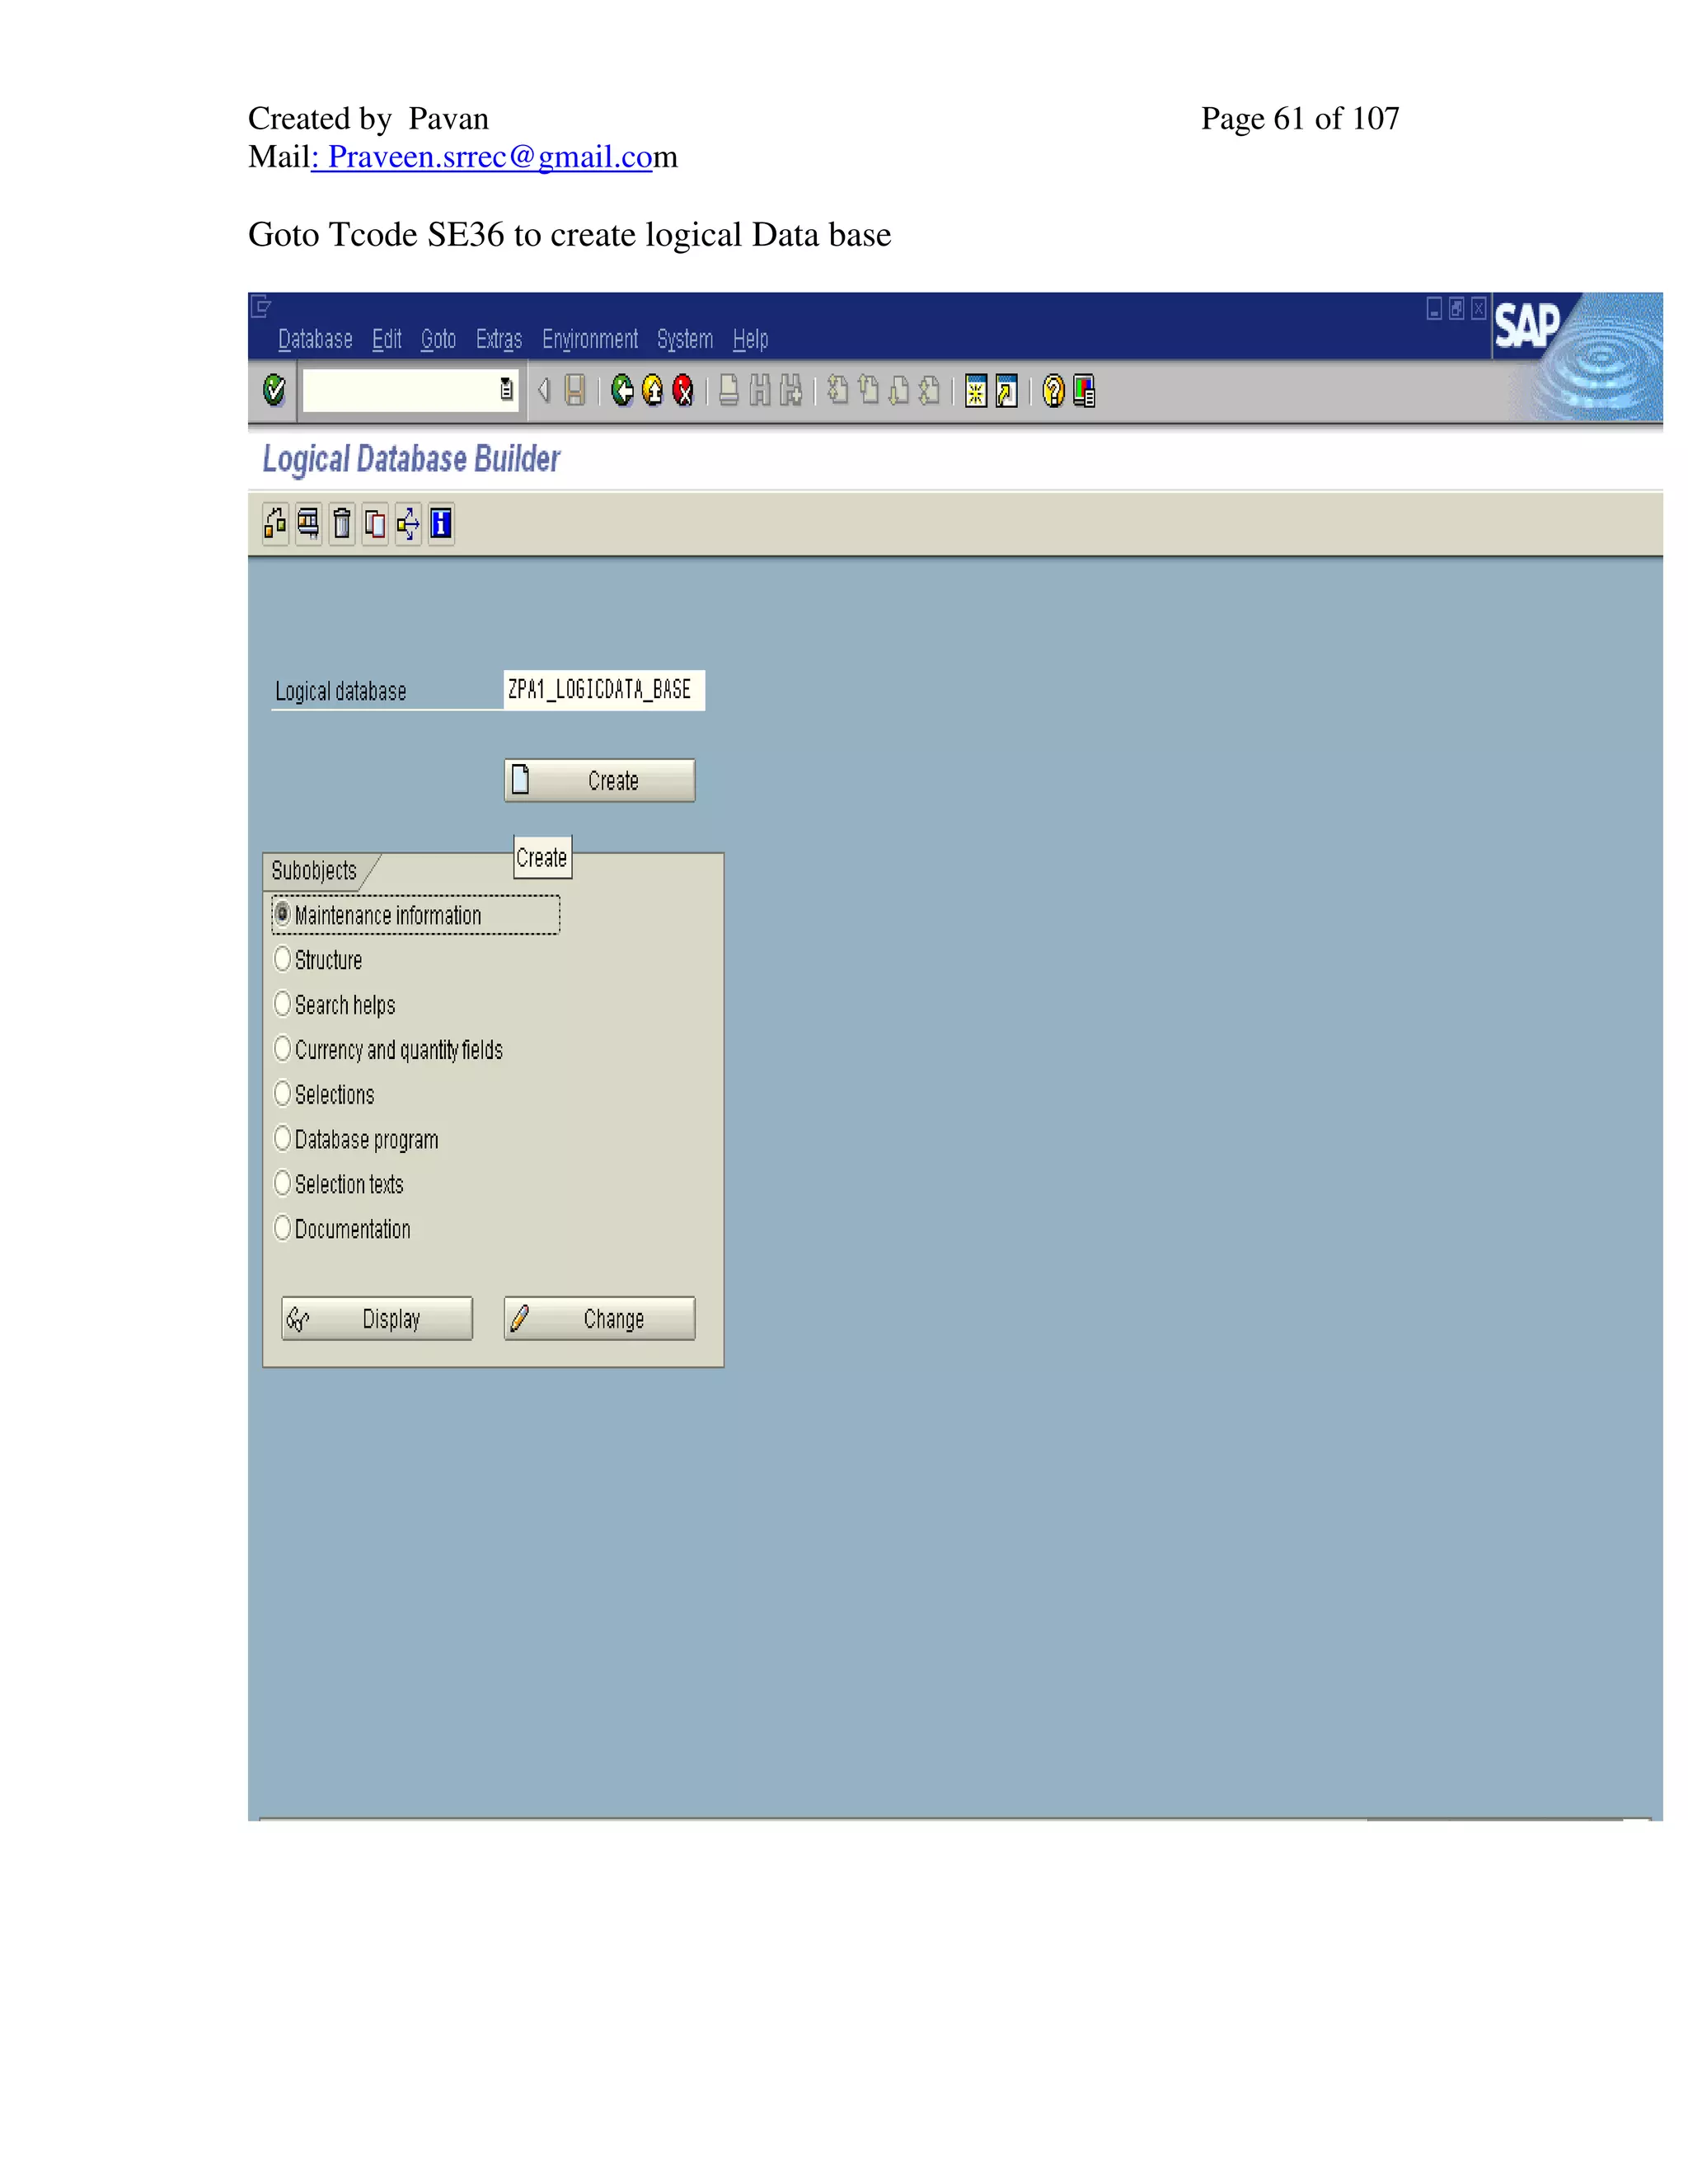The height and width of the screenshot is (2184, 1688).
Task: Click the Display button
Action: (377, 1318)
